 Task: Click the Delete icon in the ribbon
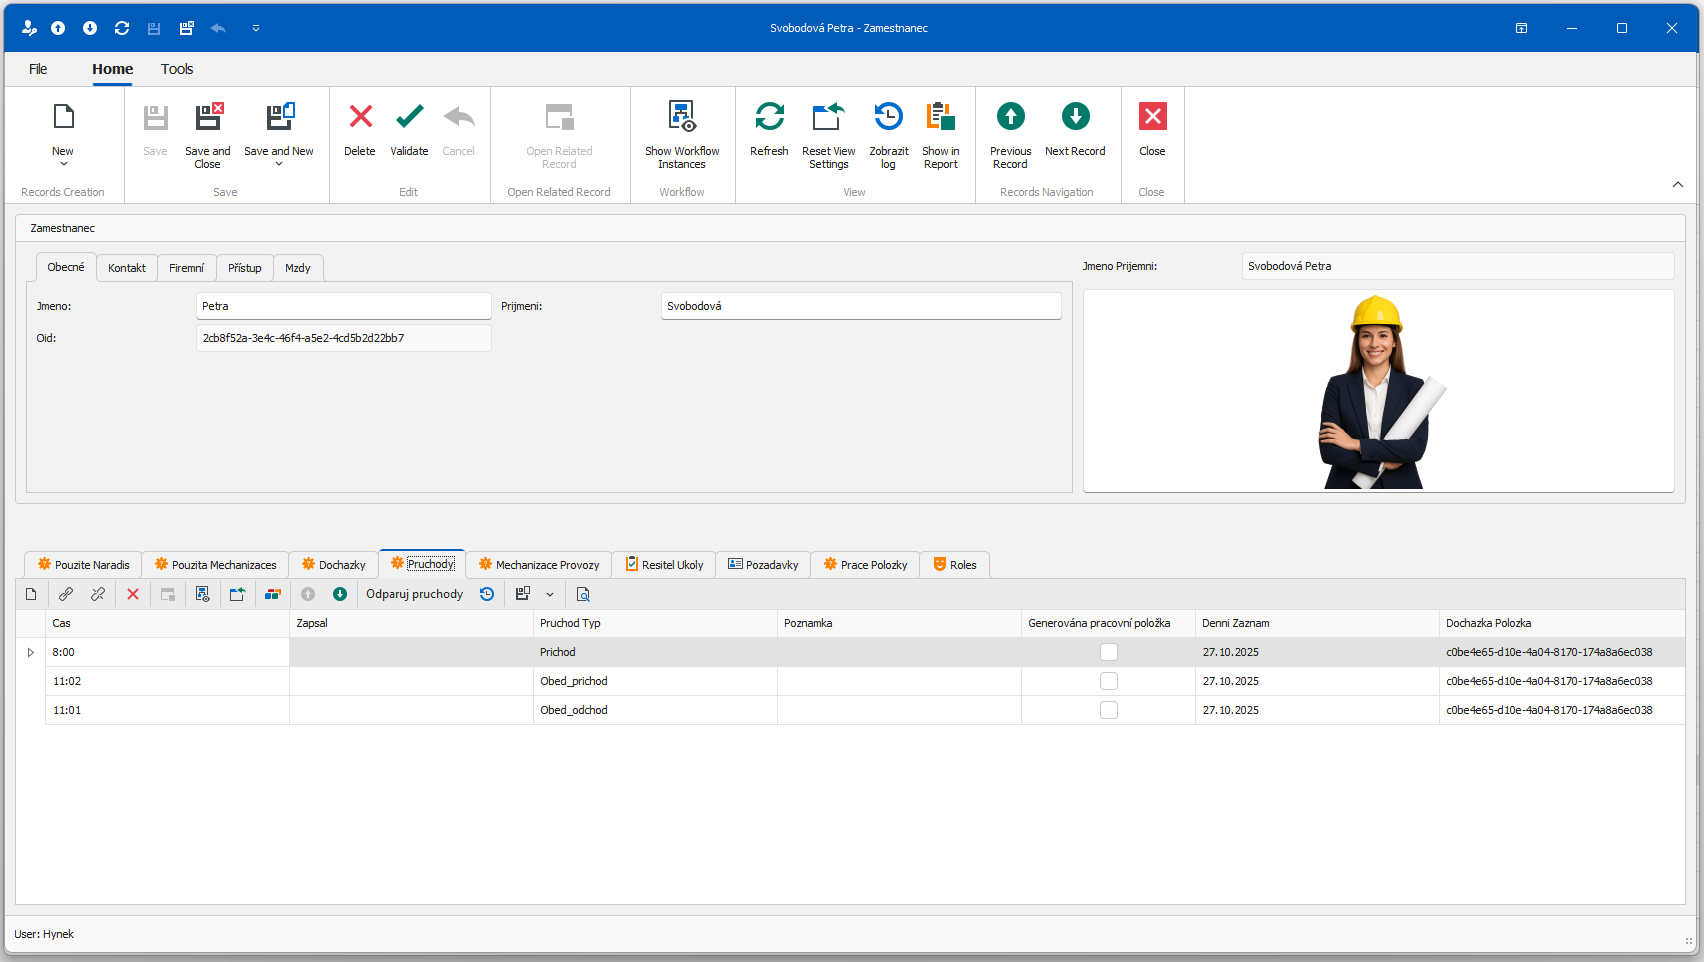pos(360,118)
